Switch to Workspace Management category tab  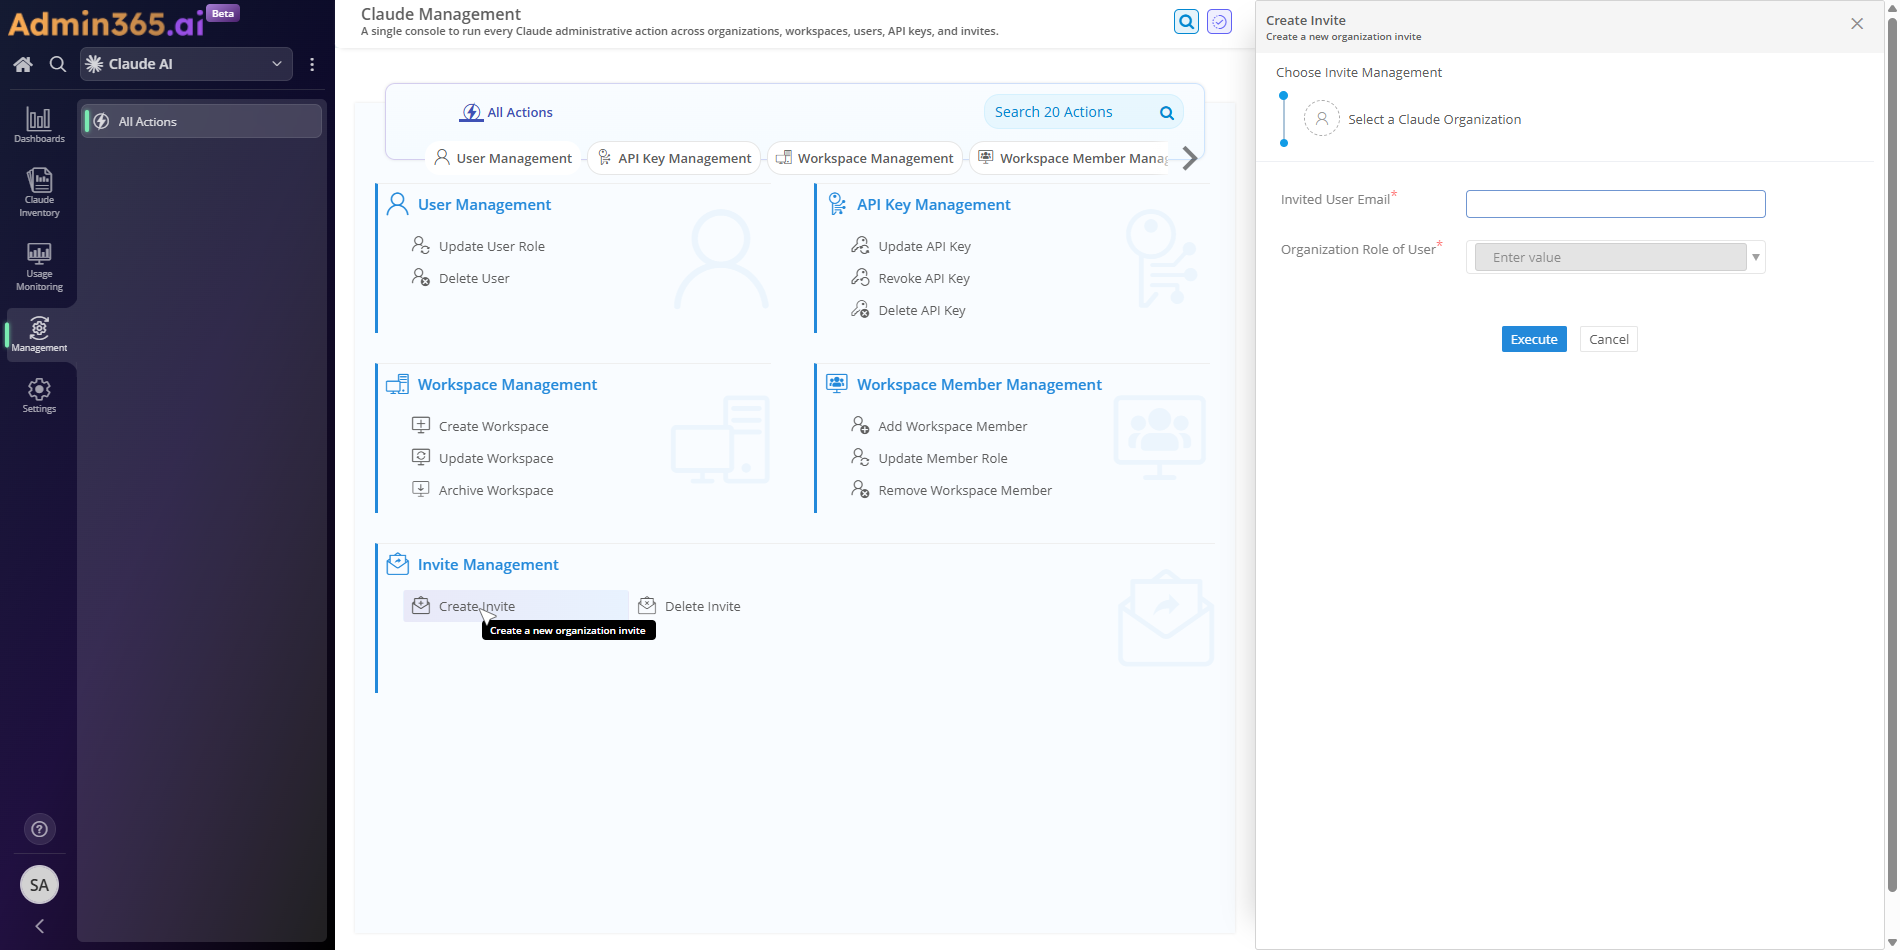(x=865, y=158)
